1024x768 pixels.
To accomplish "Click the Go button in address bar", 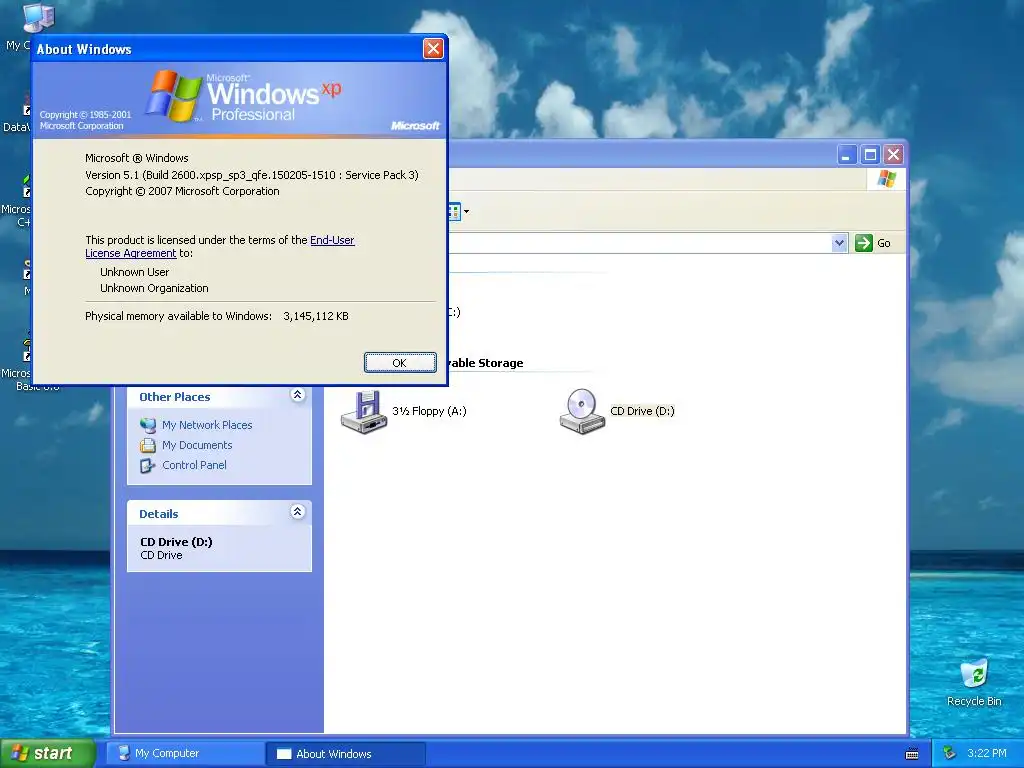I will click(x=873, y=243).
